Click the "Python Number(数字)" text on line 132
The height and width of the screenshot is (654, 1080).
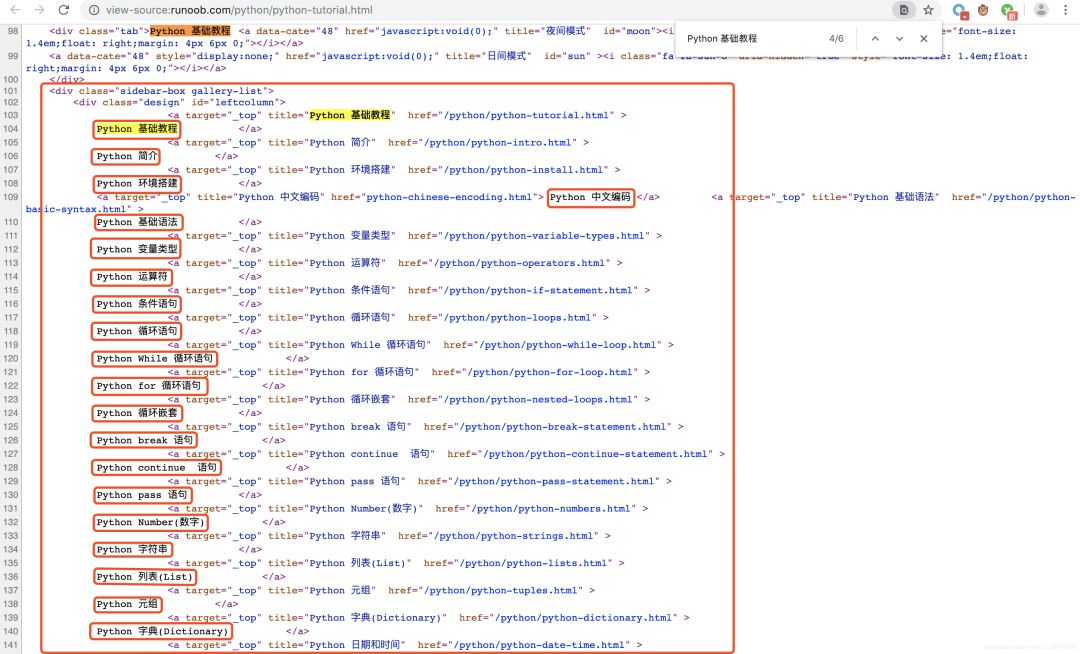[x=150, y=523]
